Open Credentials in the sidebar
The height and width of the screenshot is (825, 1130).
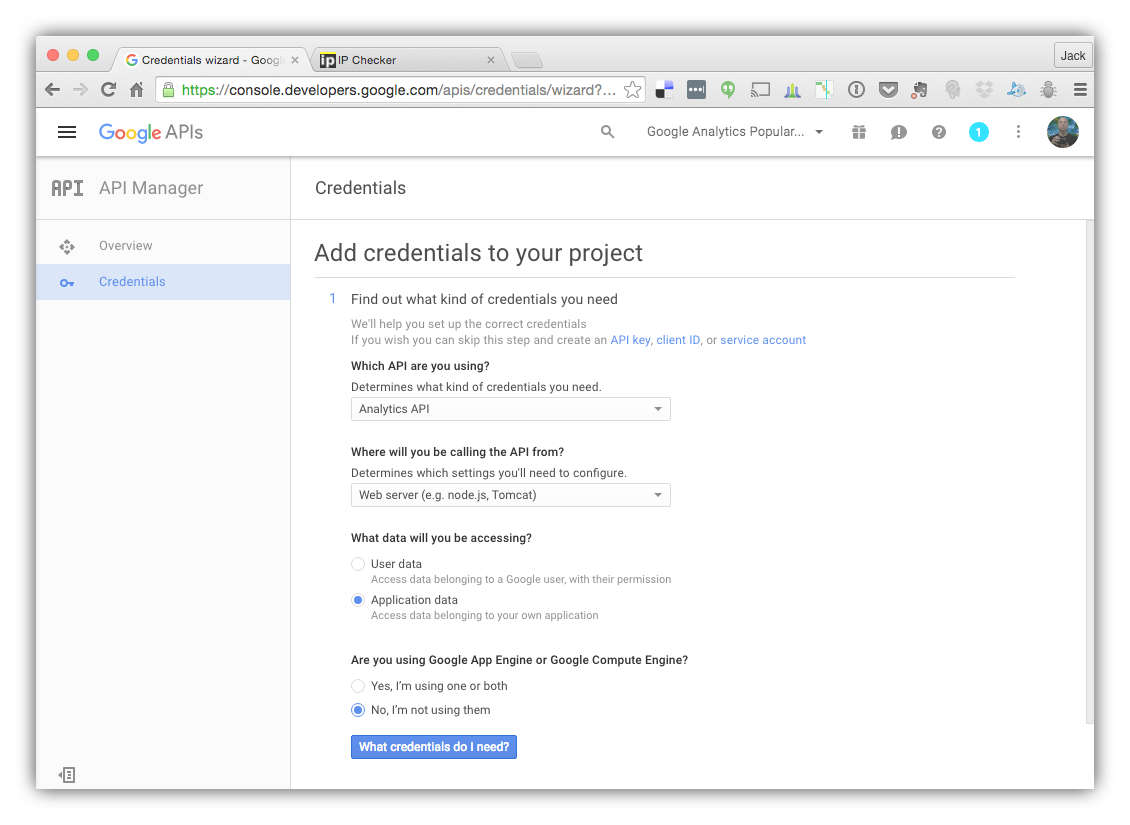coord(164,282)
